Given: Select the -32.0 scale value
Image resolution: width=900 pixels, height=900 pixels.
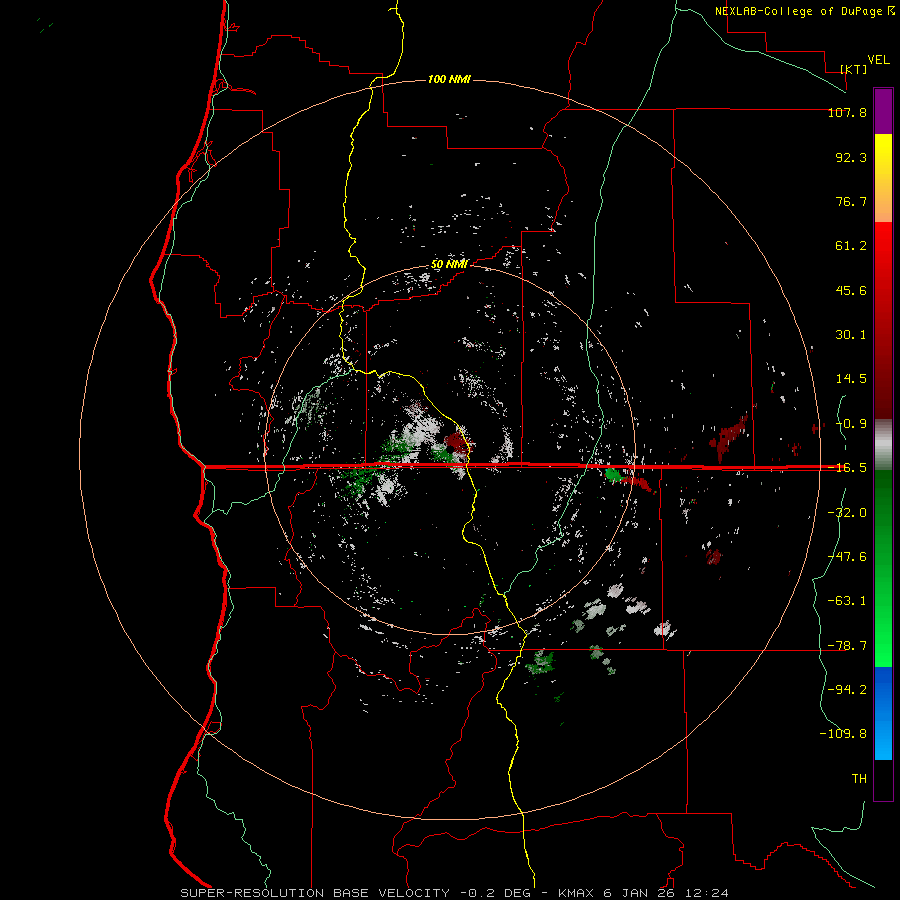Looking at the screenshot, I should (847, 513).
